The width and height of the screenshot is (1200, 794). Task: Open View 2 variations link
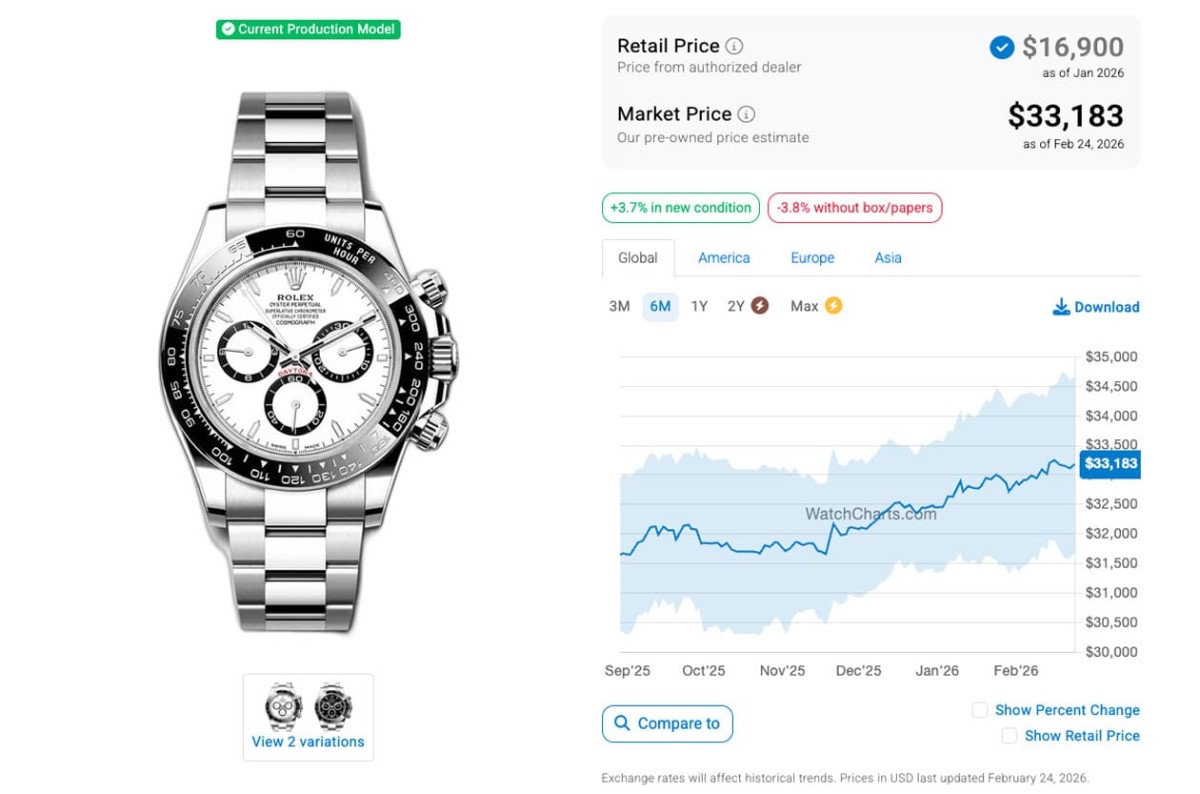click(308, 742)
